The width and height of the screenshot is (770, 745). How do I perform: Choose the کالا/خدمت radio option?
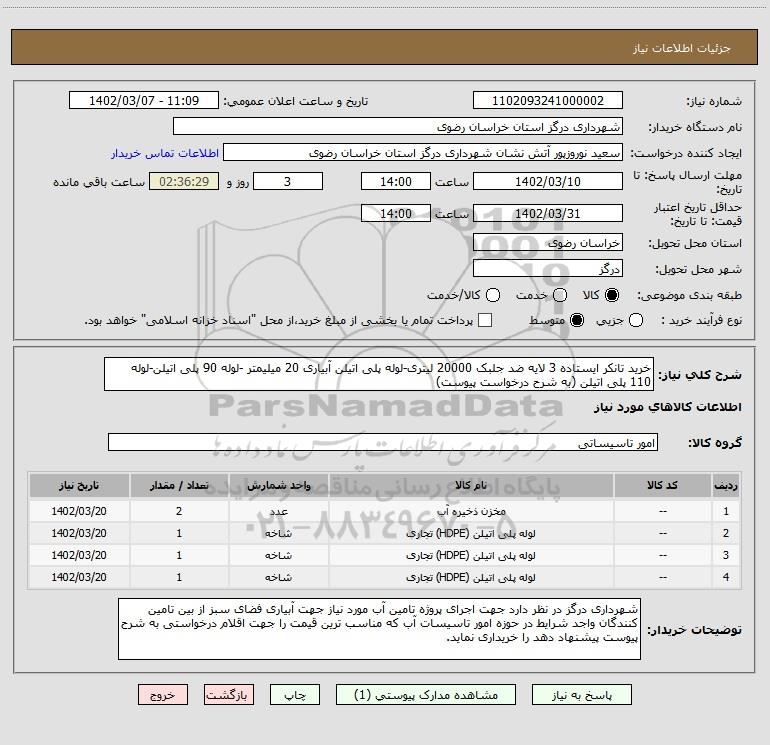click(x=493, y=295)
